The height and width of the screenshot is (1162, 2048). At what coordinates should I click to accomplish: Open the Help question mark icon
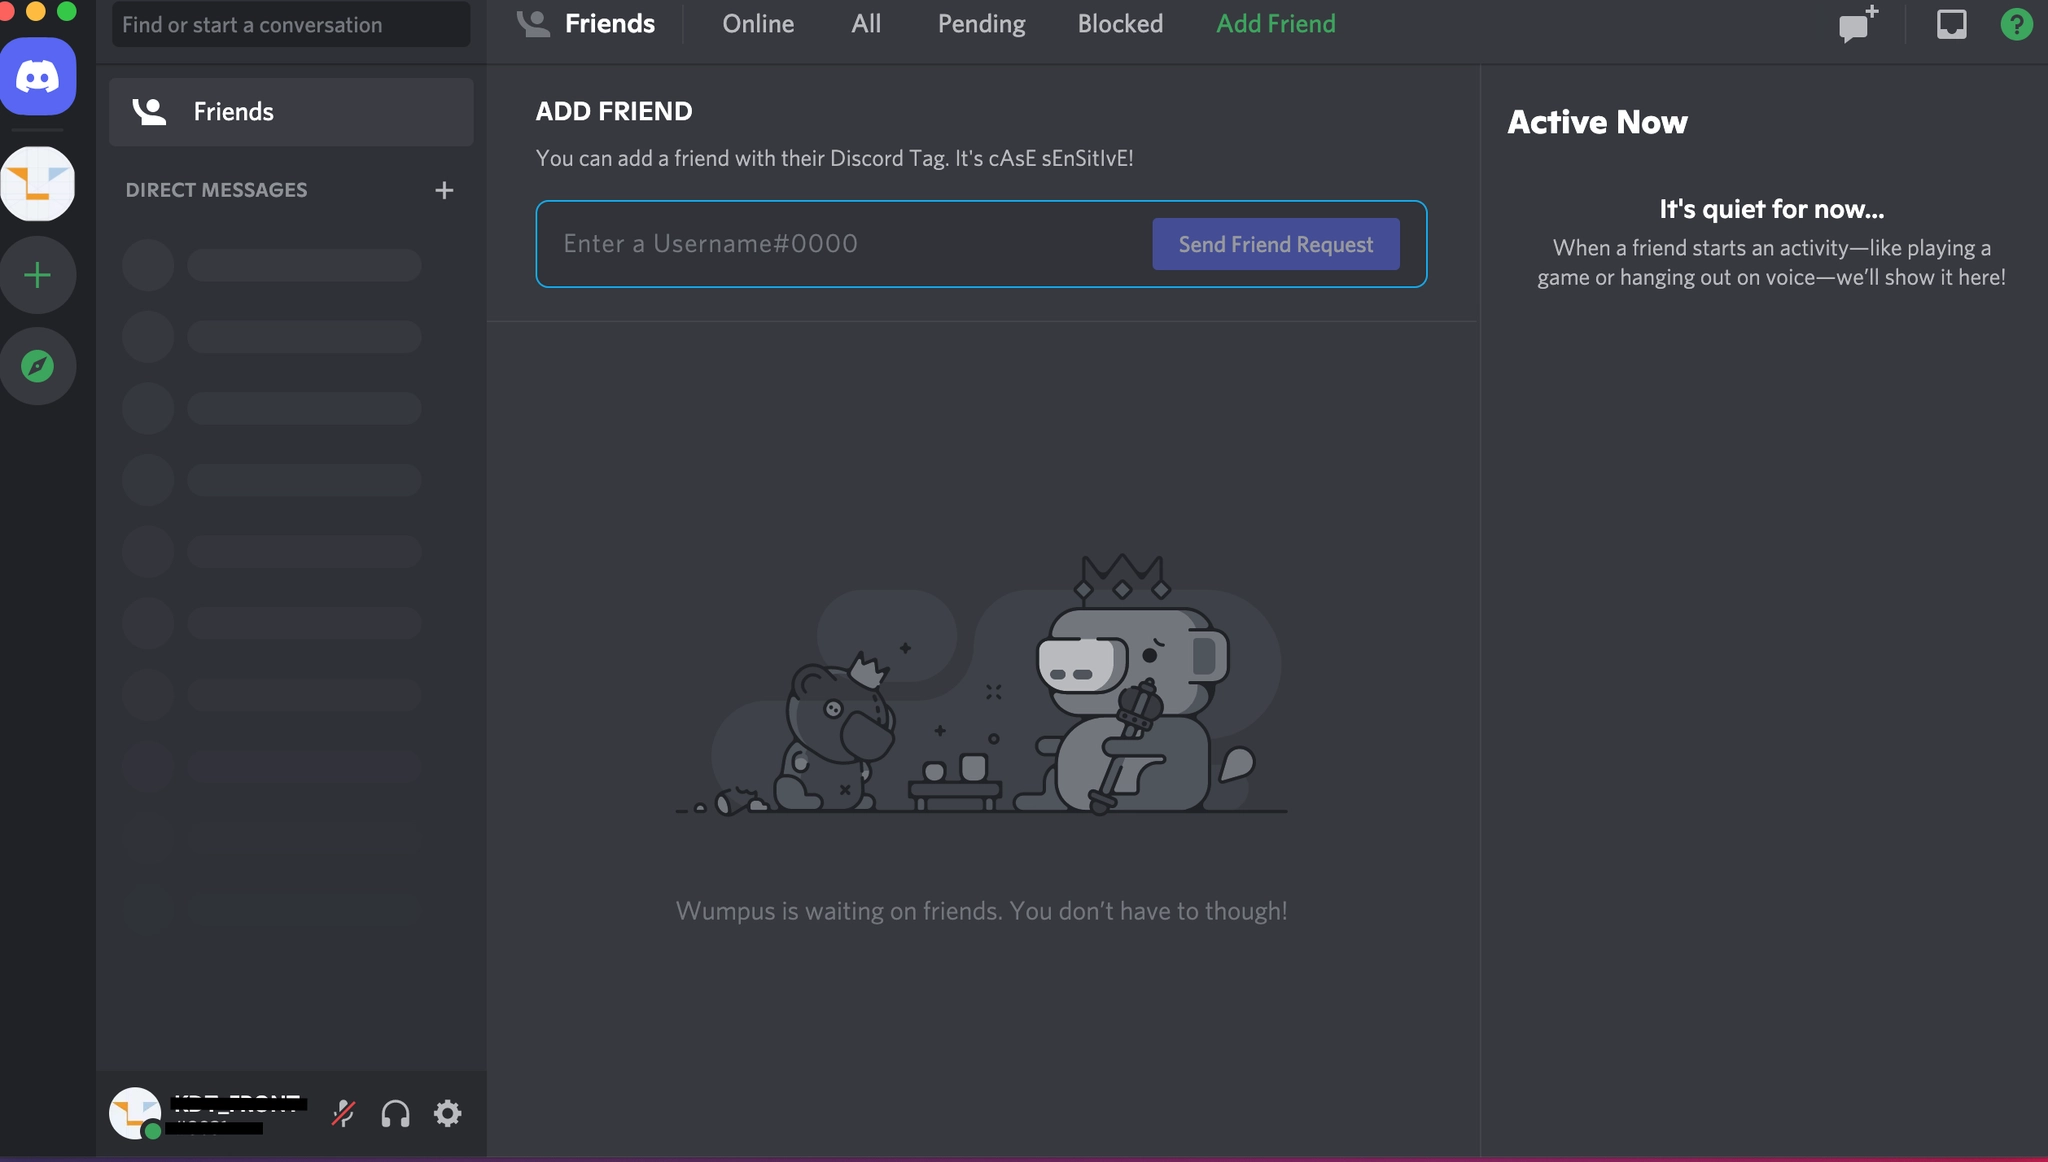pyautogui.click(x=2016, y=24)
